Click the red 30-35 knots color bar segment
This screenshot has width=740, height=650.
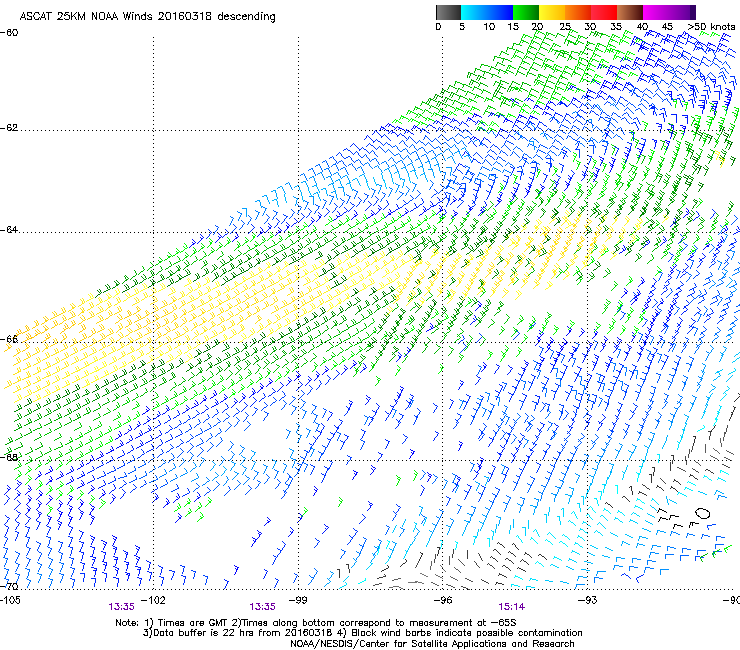coord(604,12)
